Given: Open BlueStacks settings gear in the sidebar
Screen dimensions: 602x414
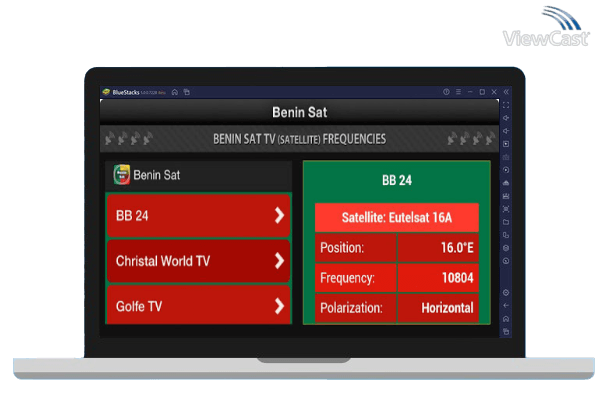Looking at the screenshot, I should [506, 293].
